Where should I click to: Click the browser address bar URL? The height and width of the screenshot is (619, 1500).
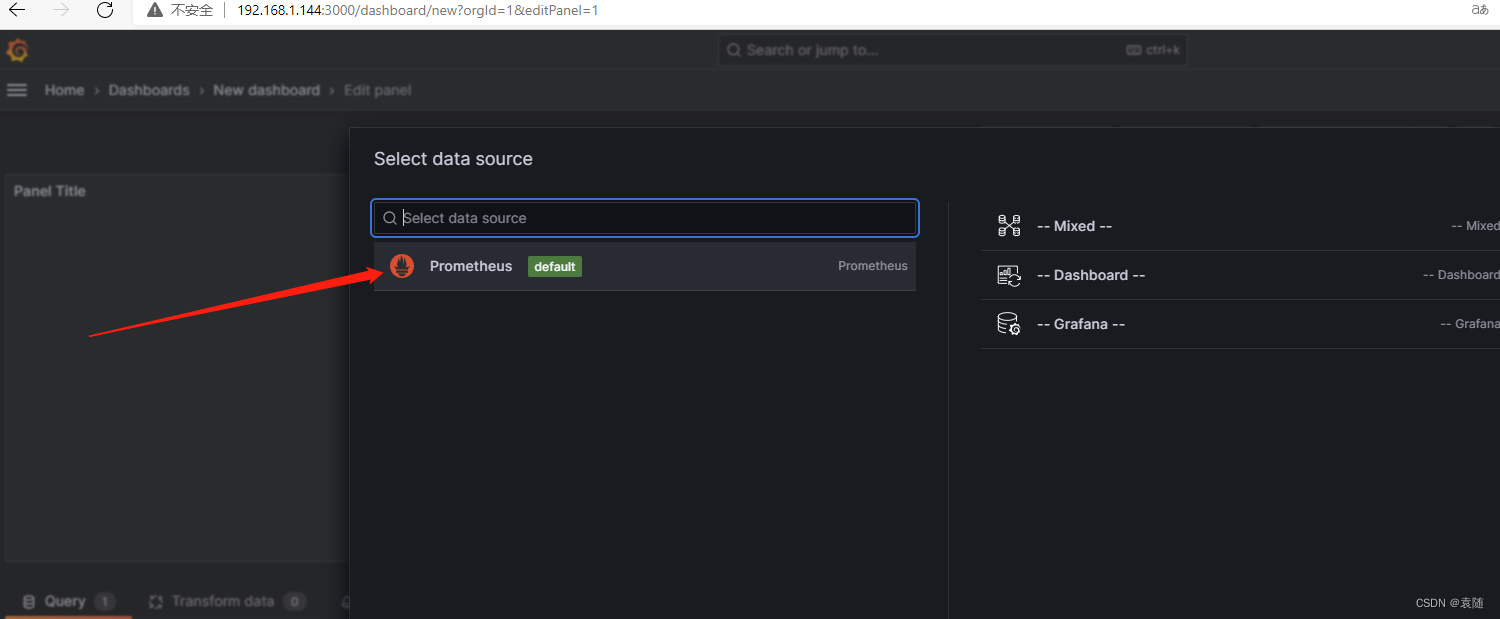418,10
